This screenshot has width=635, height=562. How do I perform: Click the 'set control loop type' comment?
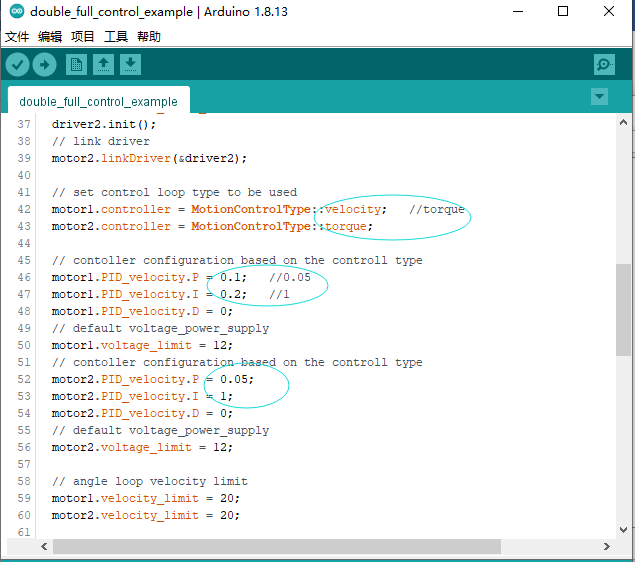click(175, 192)
